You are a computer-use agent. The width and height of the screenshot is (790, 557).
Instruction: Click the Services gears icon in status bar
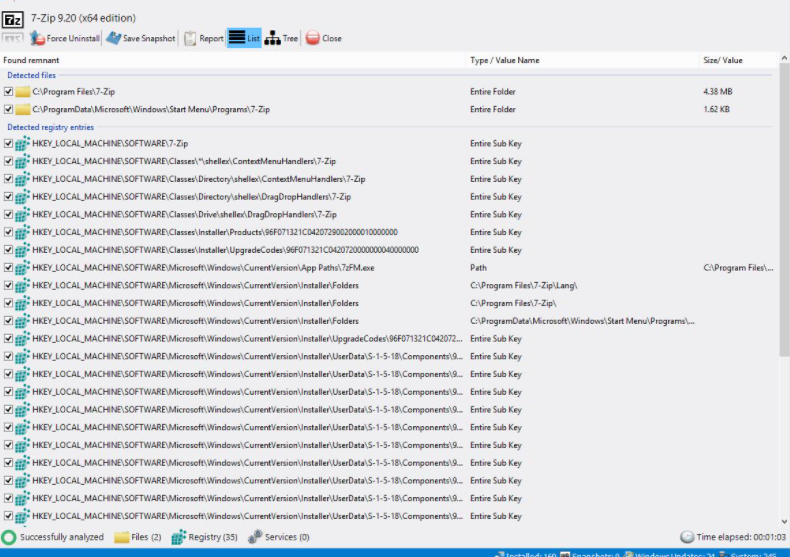(255, 537)
